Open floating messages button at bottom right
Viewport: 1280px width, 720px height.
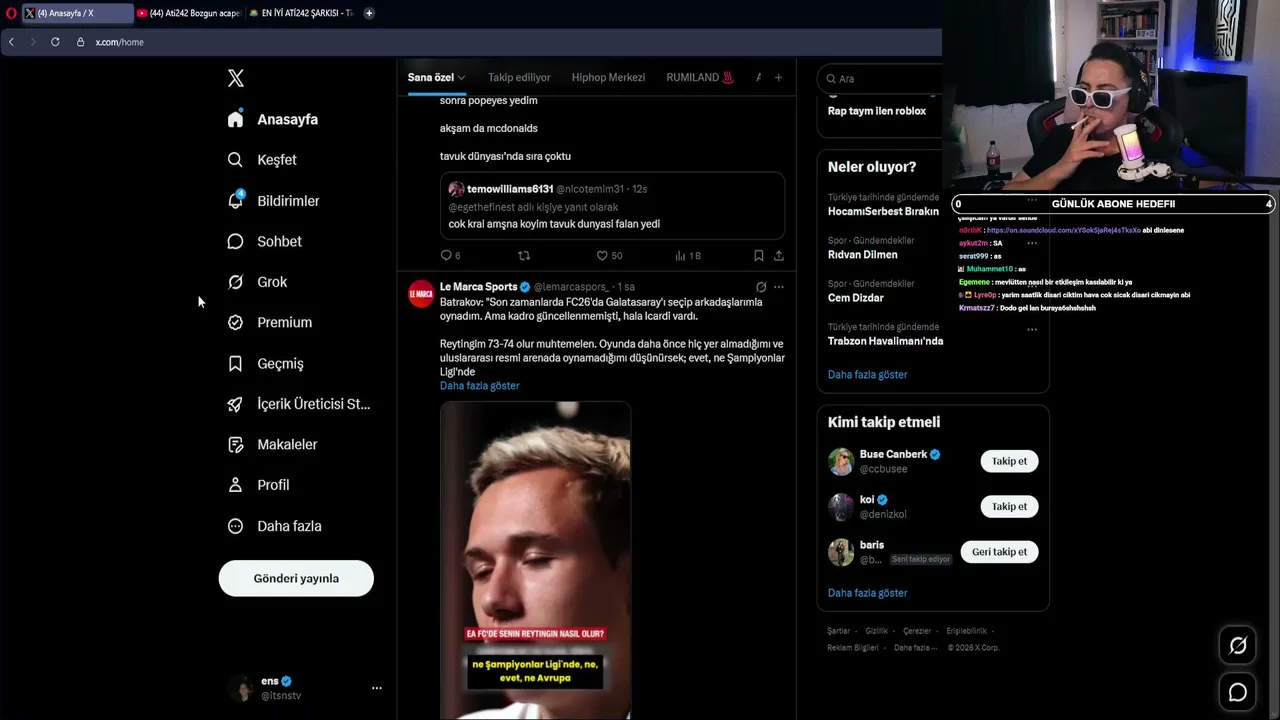[1238, 692]
